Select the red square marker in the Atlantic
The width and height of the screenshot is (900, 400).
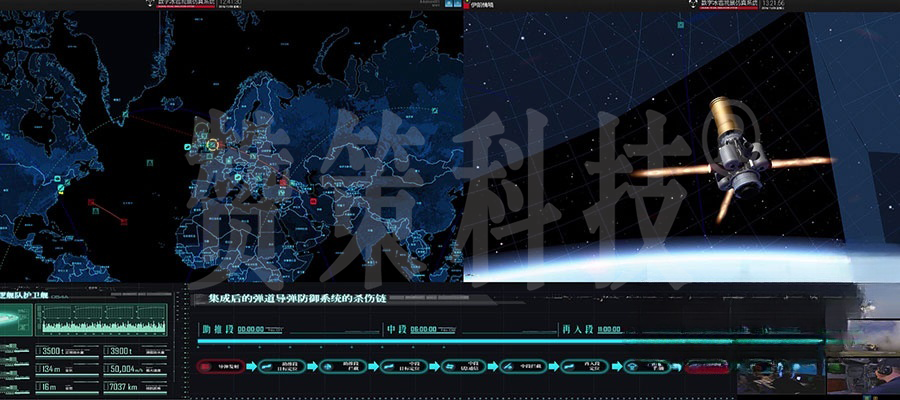[92, 203]
